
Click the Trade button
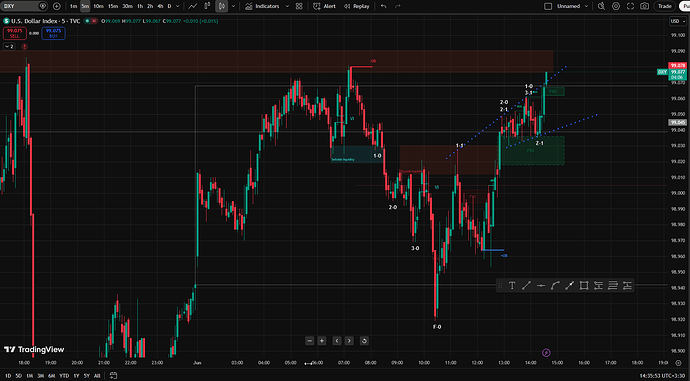pos(664,6)
